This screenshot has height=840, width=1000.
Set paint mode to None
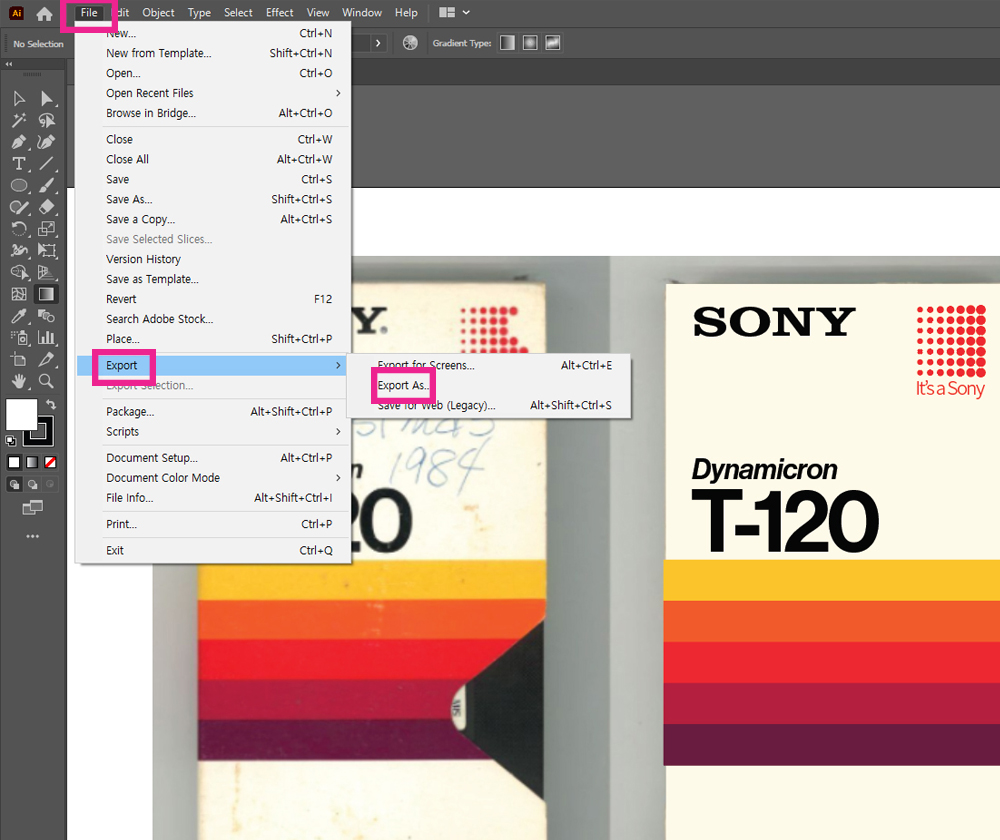tap(50, 462)
